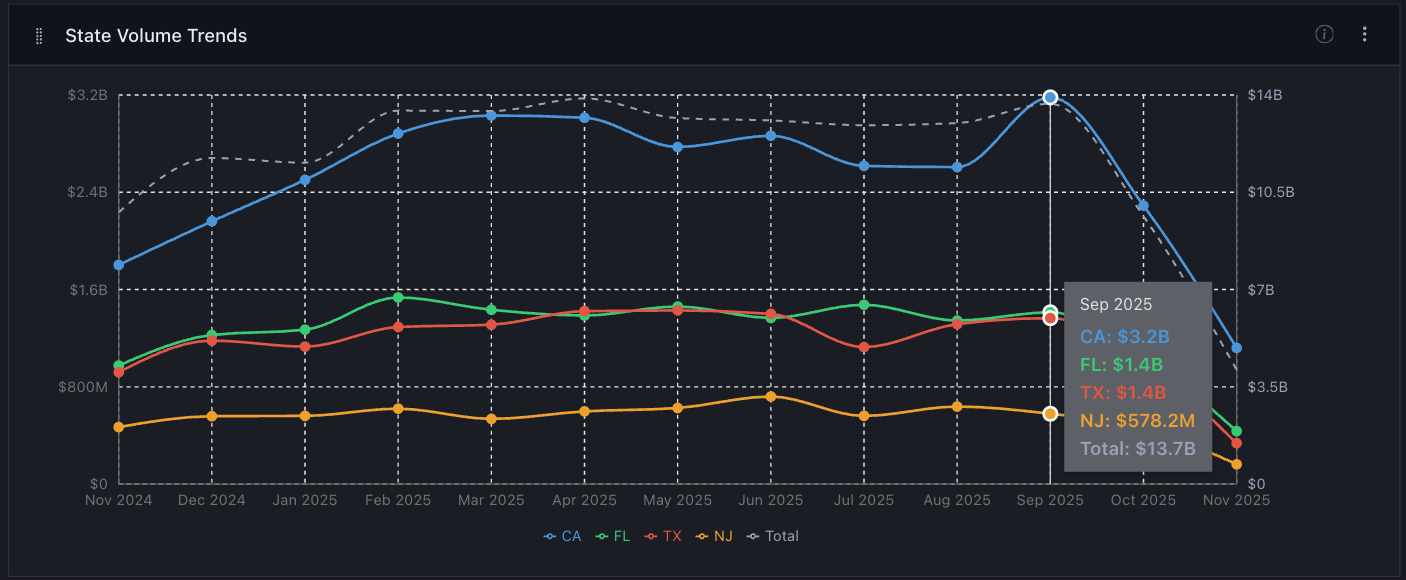Click the NJ Sep 2025 data point
The image size is (1406, 580).
coord(1050,412)
